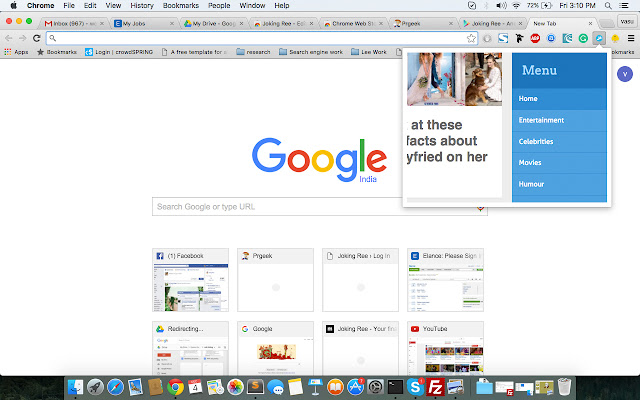Switch to the Chrome Web Store tab
The image size is (640, 400).
point(354,24)
